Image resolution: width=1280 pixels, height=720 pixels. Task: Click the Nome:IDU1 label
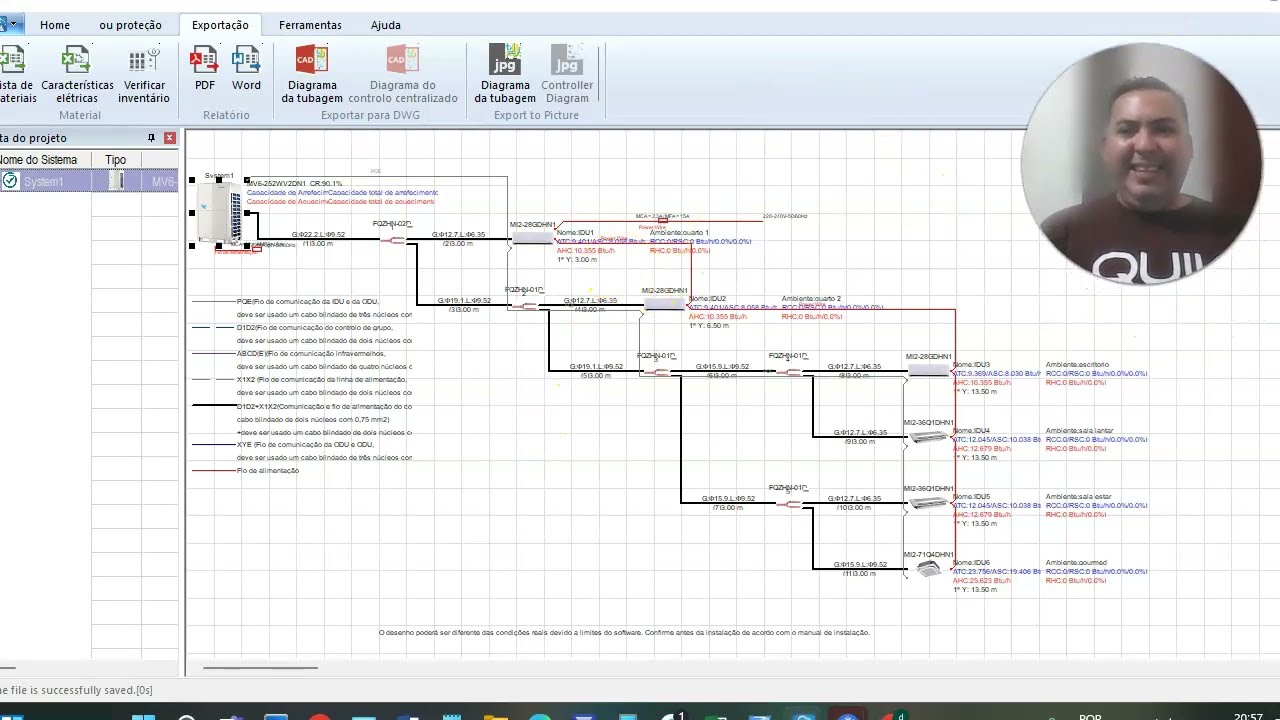(x=575, y=232)
